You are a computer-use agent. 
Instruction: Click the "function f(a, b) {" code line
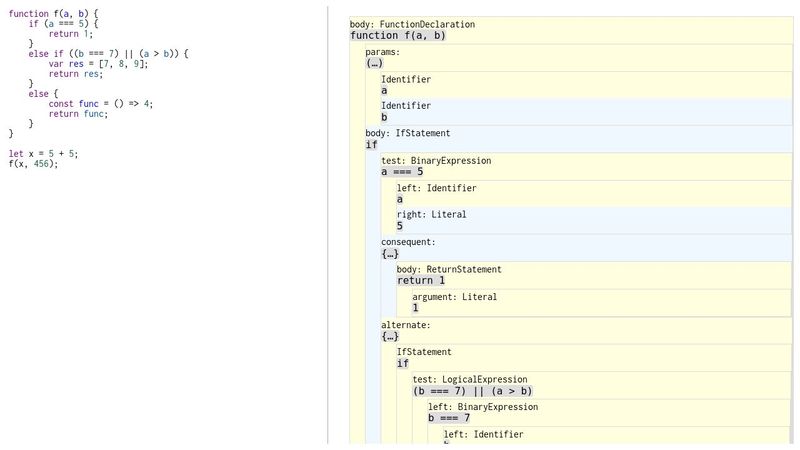tap(54, 14)
